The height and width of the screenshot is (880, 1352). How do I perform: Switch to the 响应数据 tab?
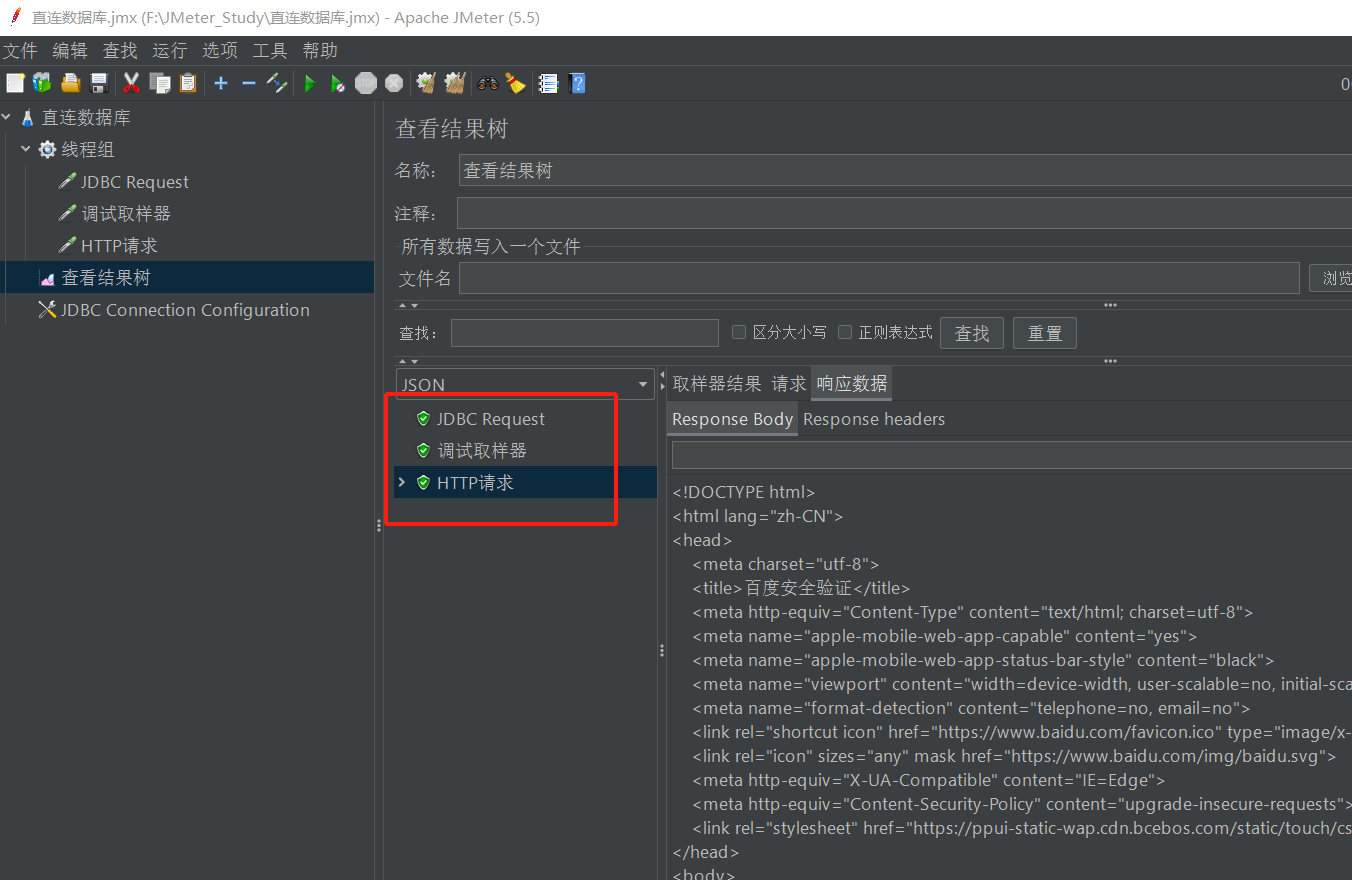(x=852, y=384)
